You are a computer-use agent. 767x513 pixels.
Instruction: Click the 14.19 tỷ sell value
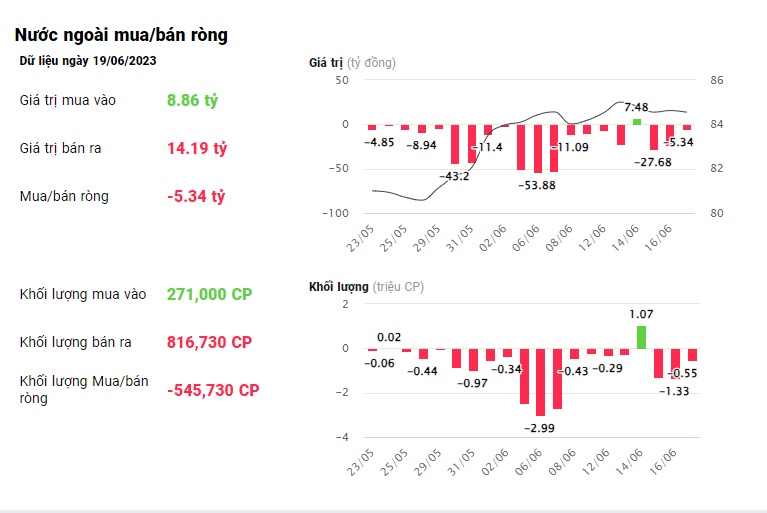[x=197, y=148]
